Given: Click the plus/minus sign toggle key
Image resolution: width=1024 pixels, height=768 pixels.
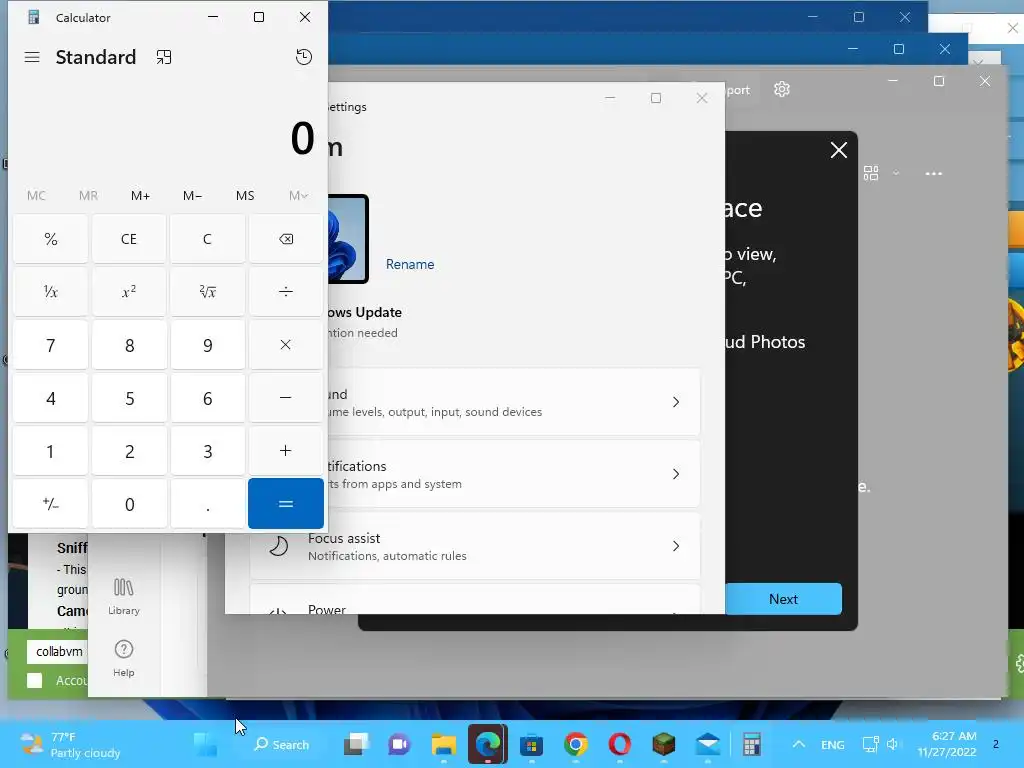Looking at the screenshot, I should coord(50,504).
